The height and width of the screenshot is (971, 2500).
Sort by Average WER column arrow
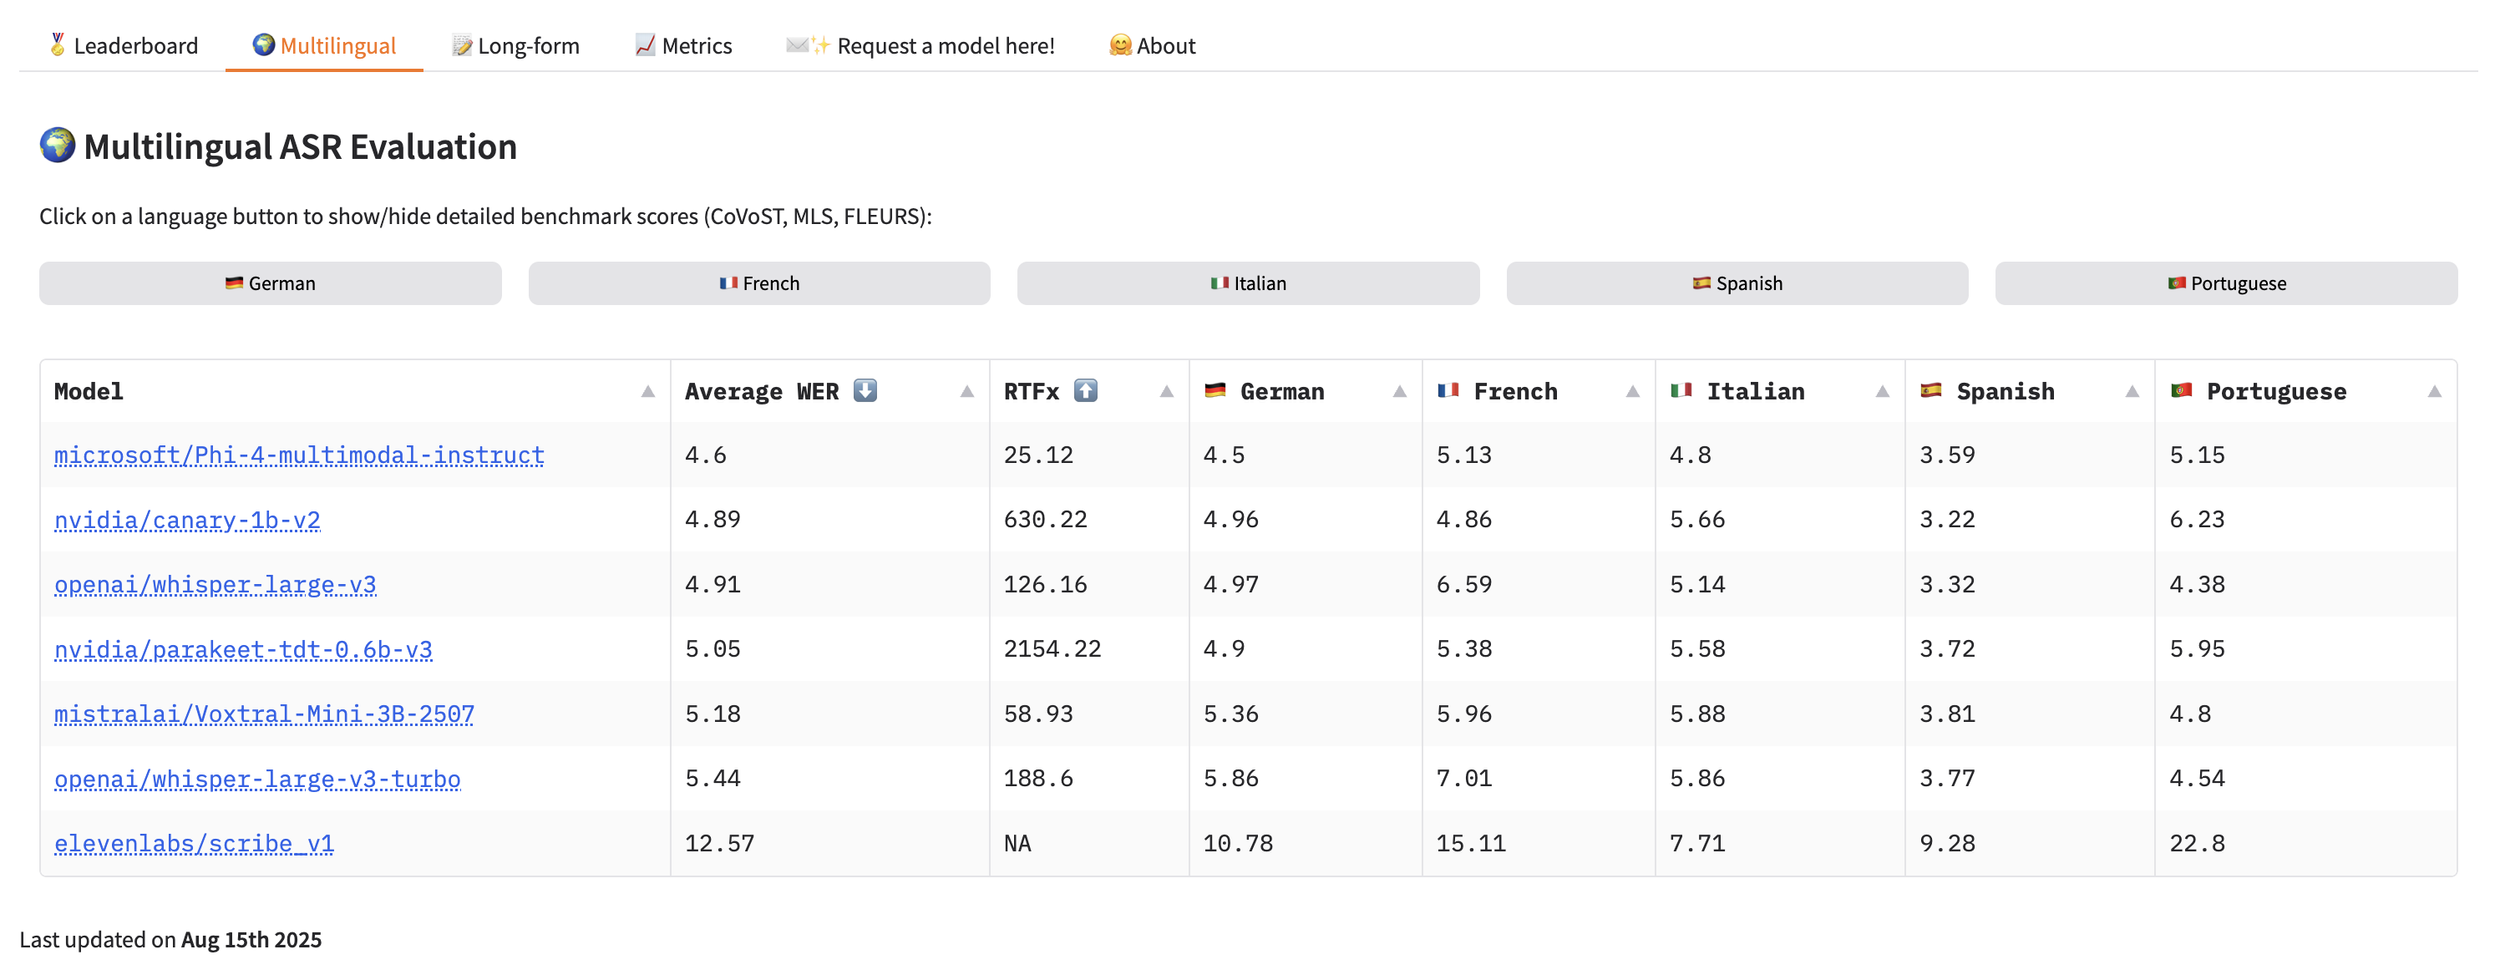[967, 392]
